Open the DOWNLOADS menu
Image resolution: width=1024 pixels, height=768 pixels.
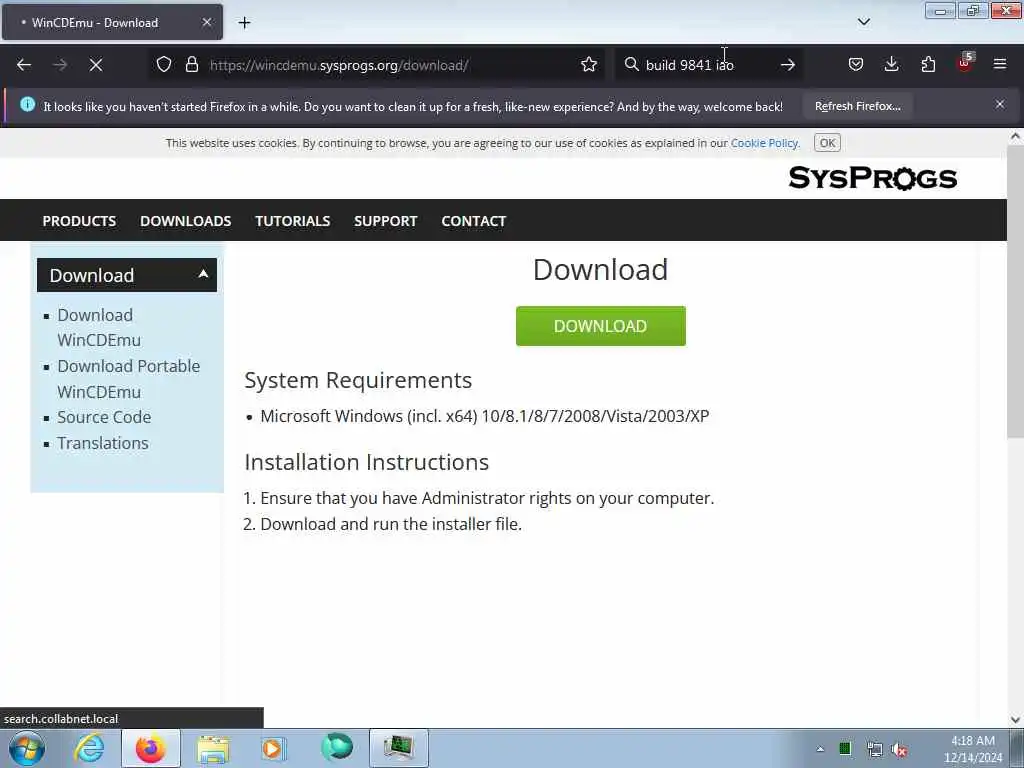tap(185, 221)
